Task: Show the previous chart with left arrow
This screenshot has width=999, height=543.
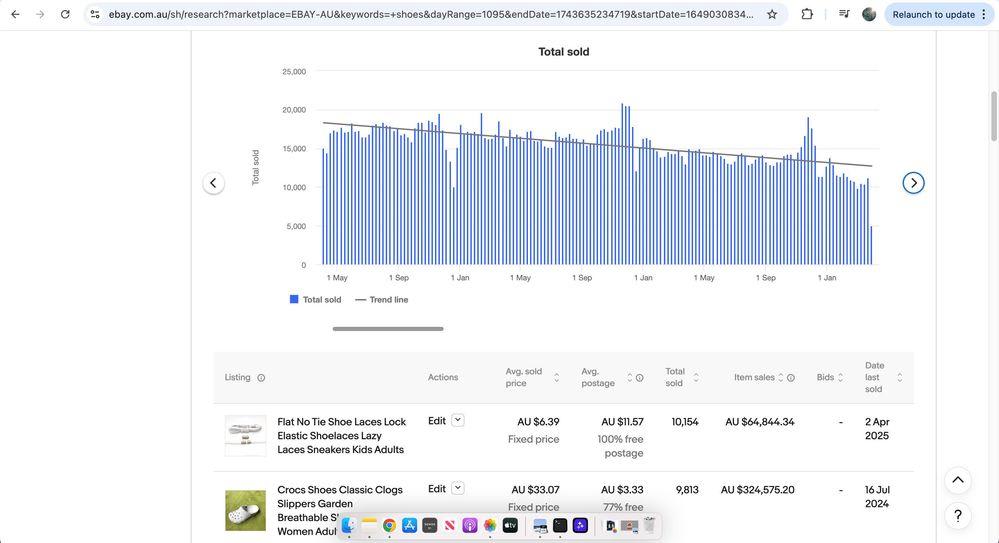Action: pos(213,183)
